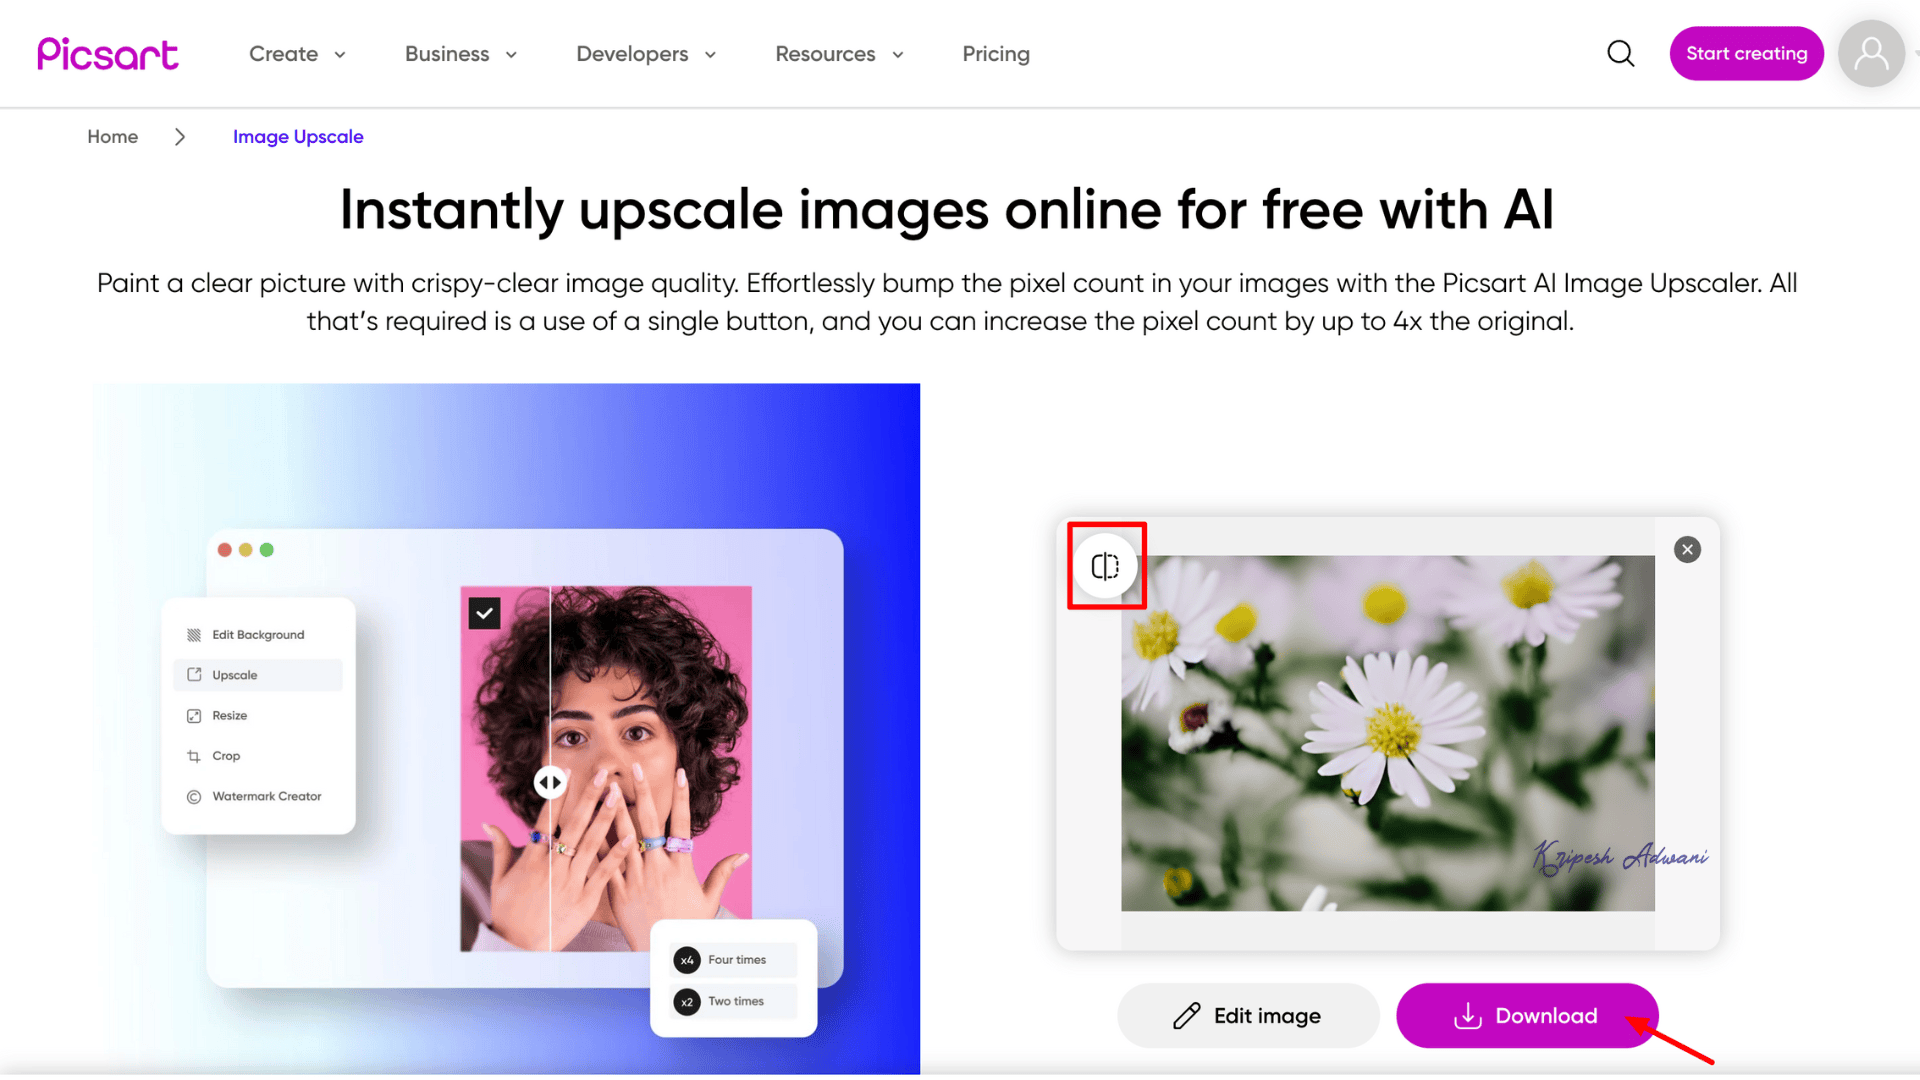This screenshot has height=1080, width=1920.
Task: Open the Resources menu
Action: click(839, 54)
